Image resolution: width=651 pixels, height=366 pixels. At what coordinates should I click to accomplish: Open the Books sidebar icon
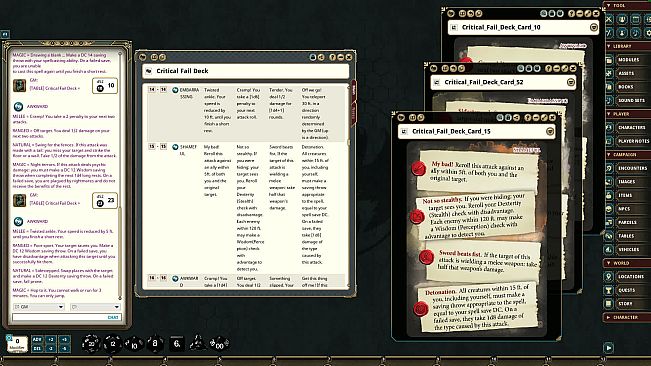[x=609, y=87]
